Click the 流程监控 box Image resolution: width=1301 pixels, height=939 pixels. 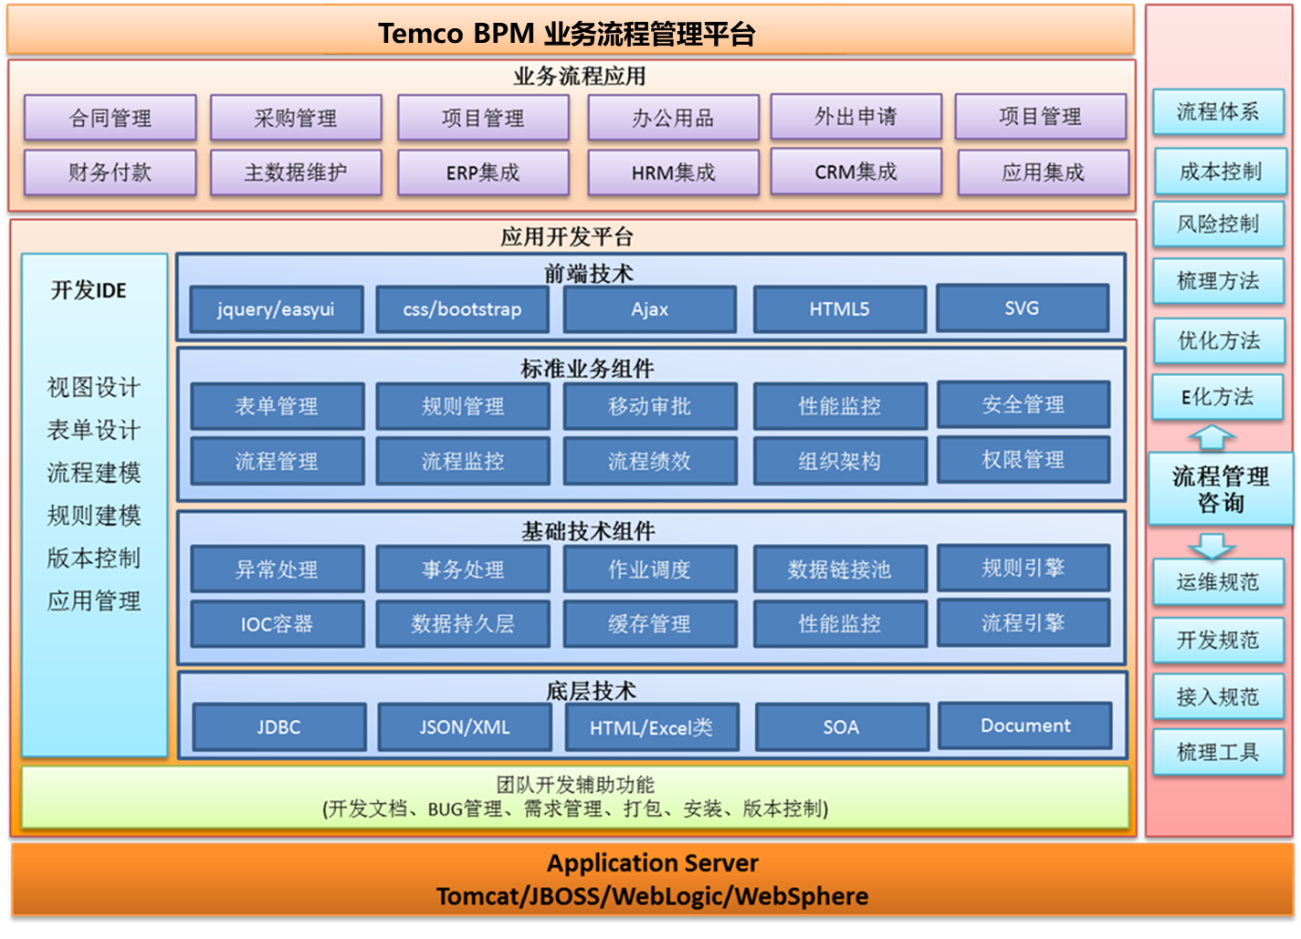coord(462,461)
